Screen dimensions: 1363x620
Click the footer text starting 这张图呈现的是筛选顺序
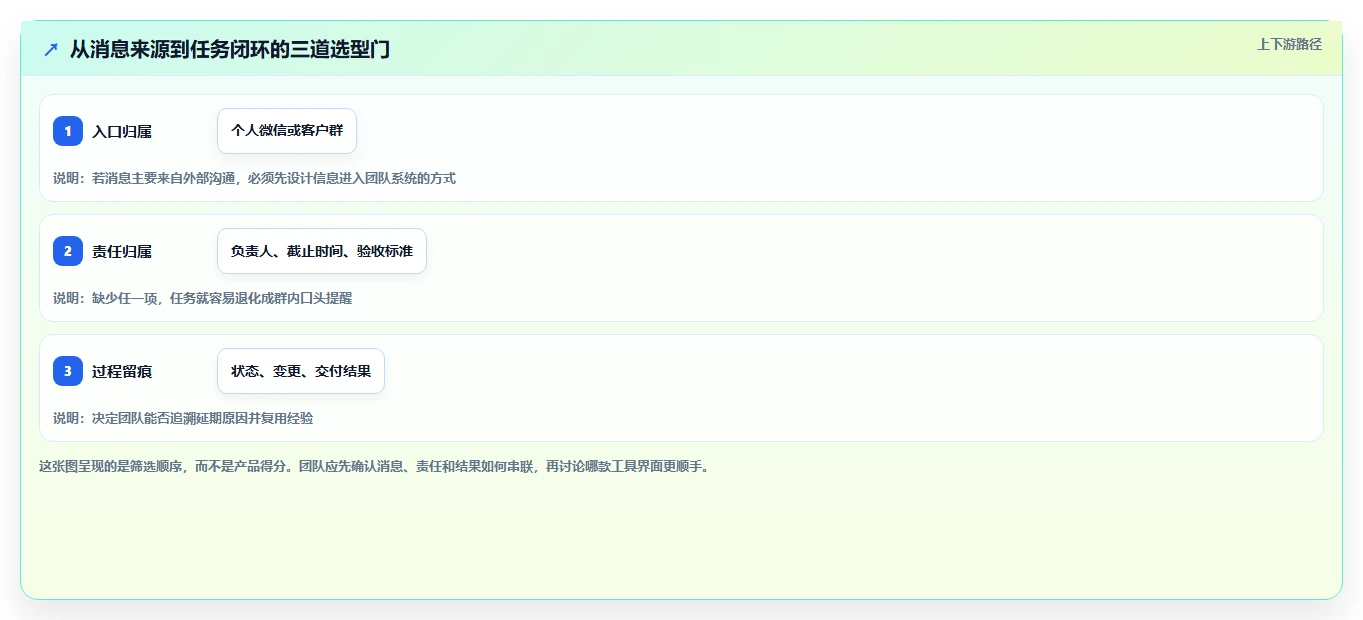[374, 466]
